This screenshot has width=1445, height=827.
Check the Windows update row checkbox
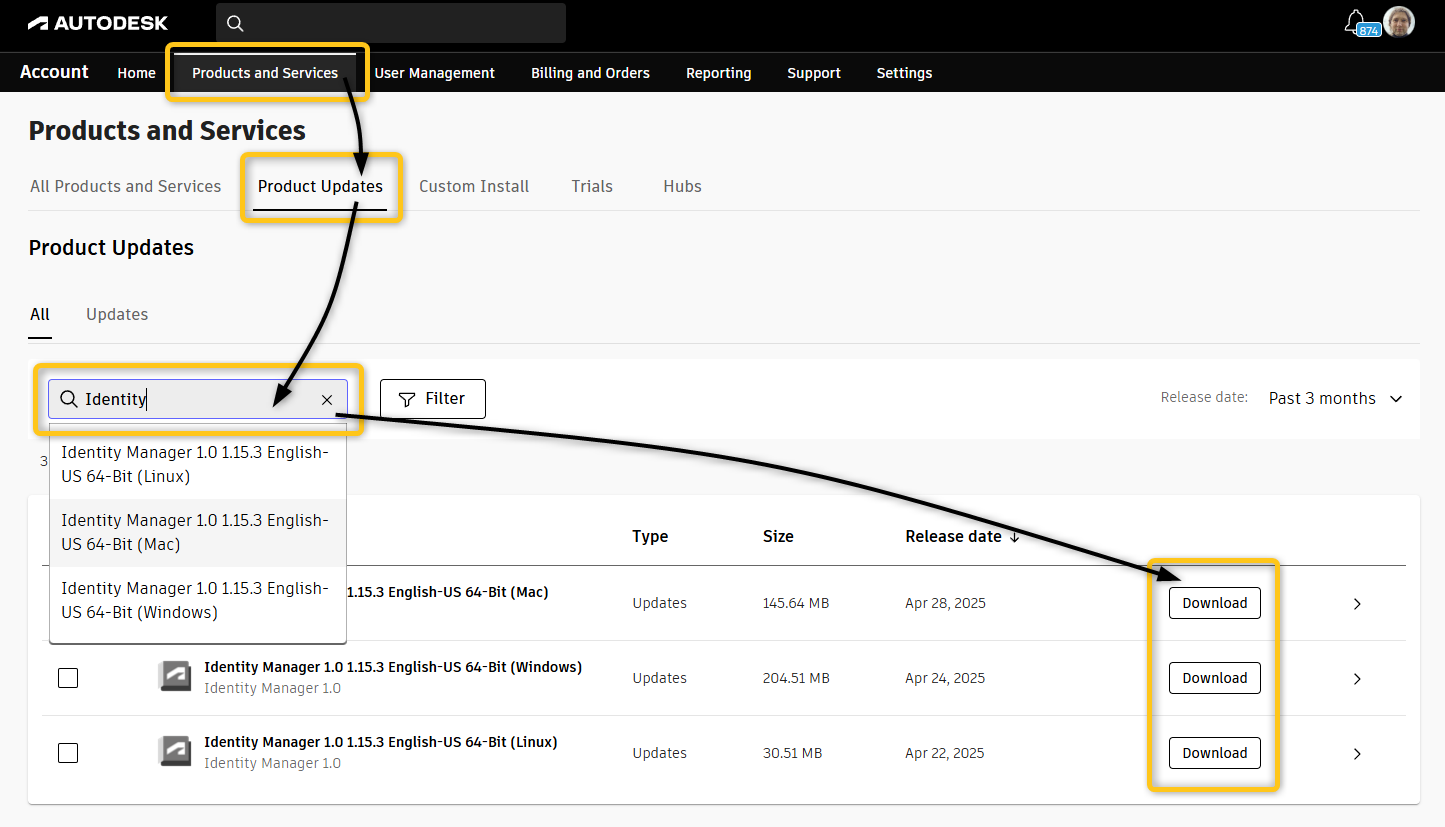coord(67,677)
